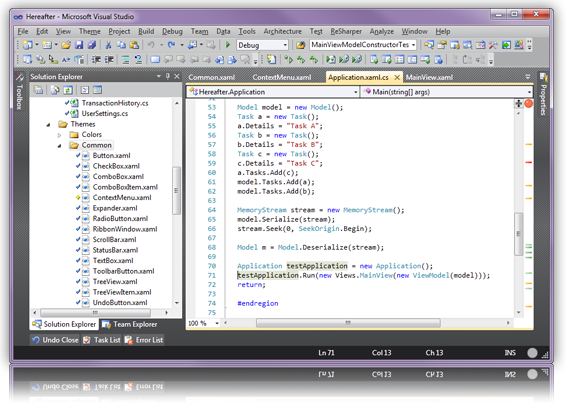Expand the Colors folder
This screenshot has width=566, height=403.
(x=60, y=135)
